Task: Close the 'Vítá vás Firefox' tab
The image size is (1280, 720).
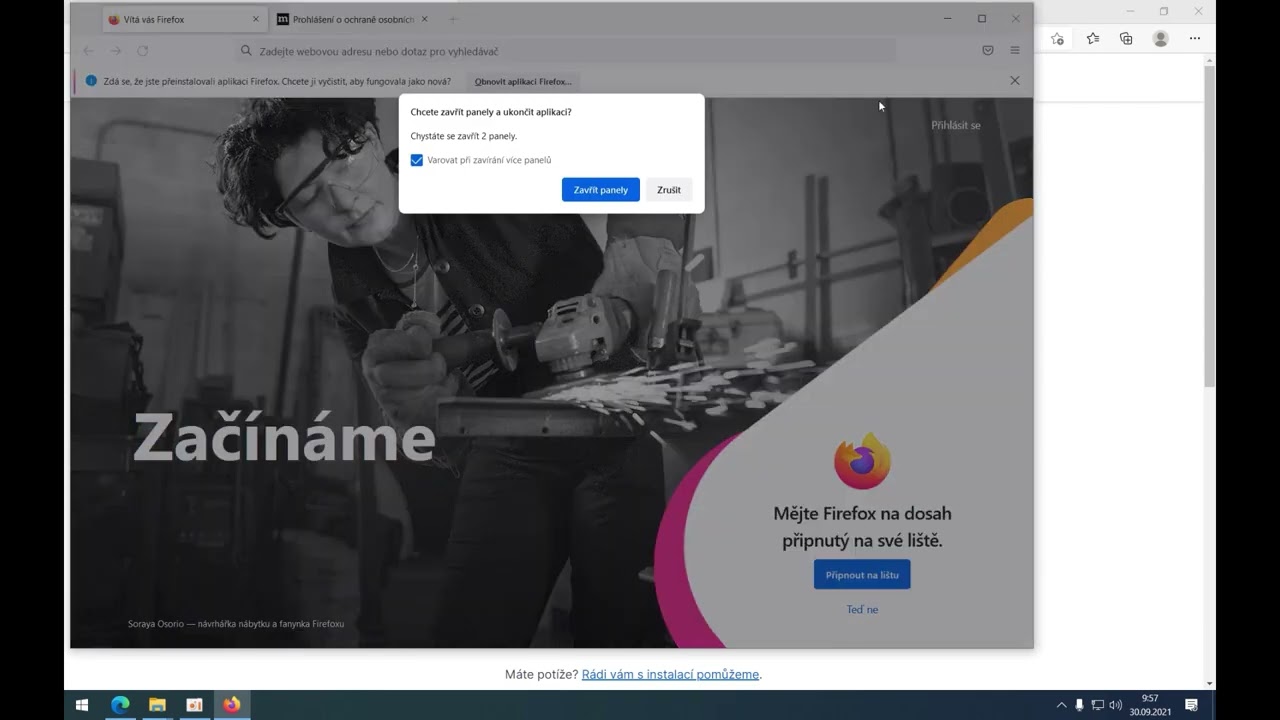Action: 256,19
